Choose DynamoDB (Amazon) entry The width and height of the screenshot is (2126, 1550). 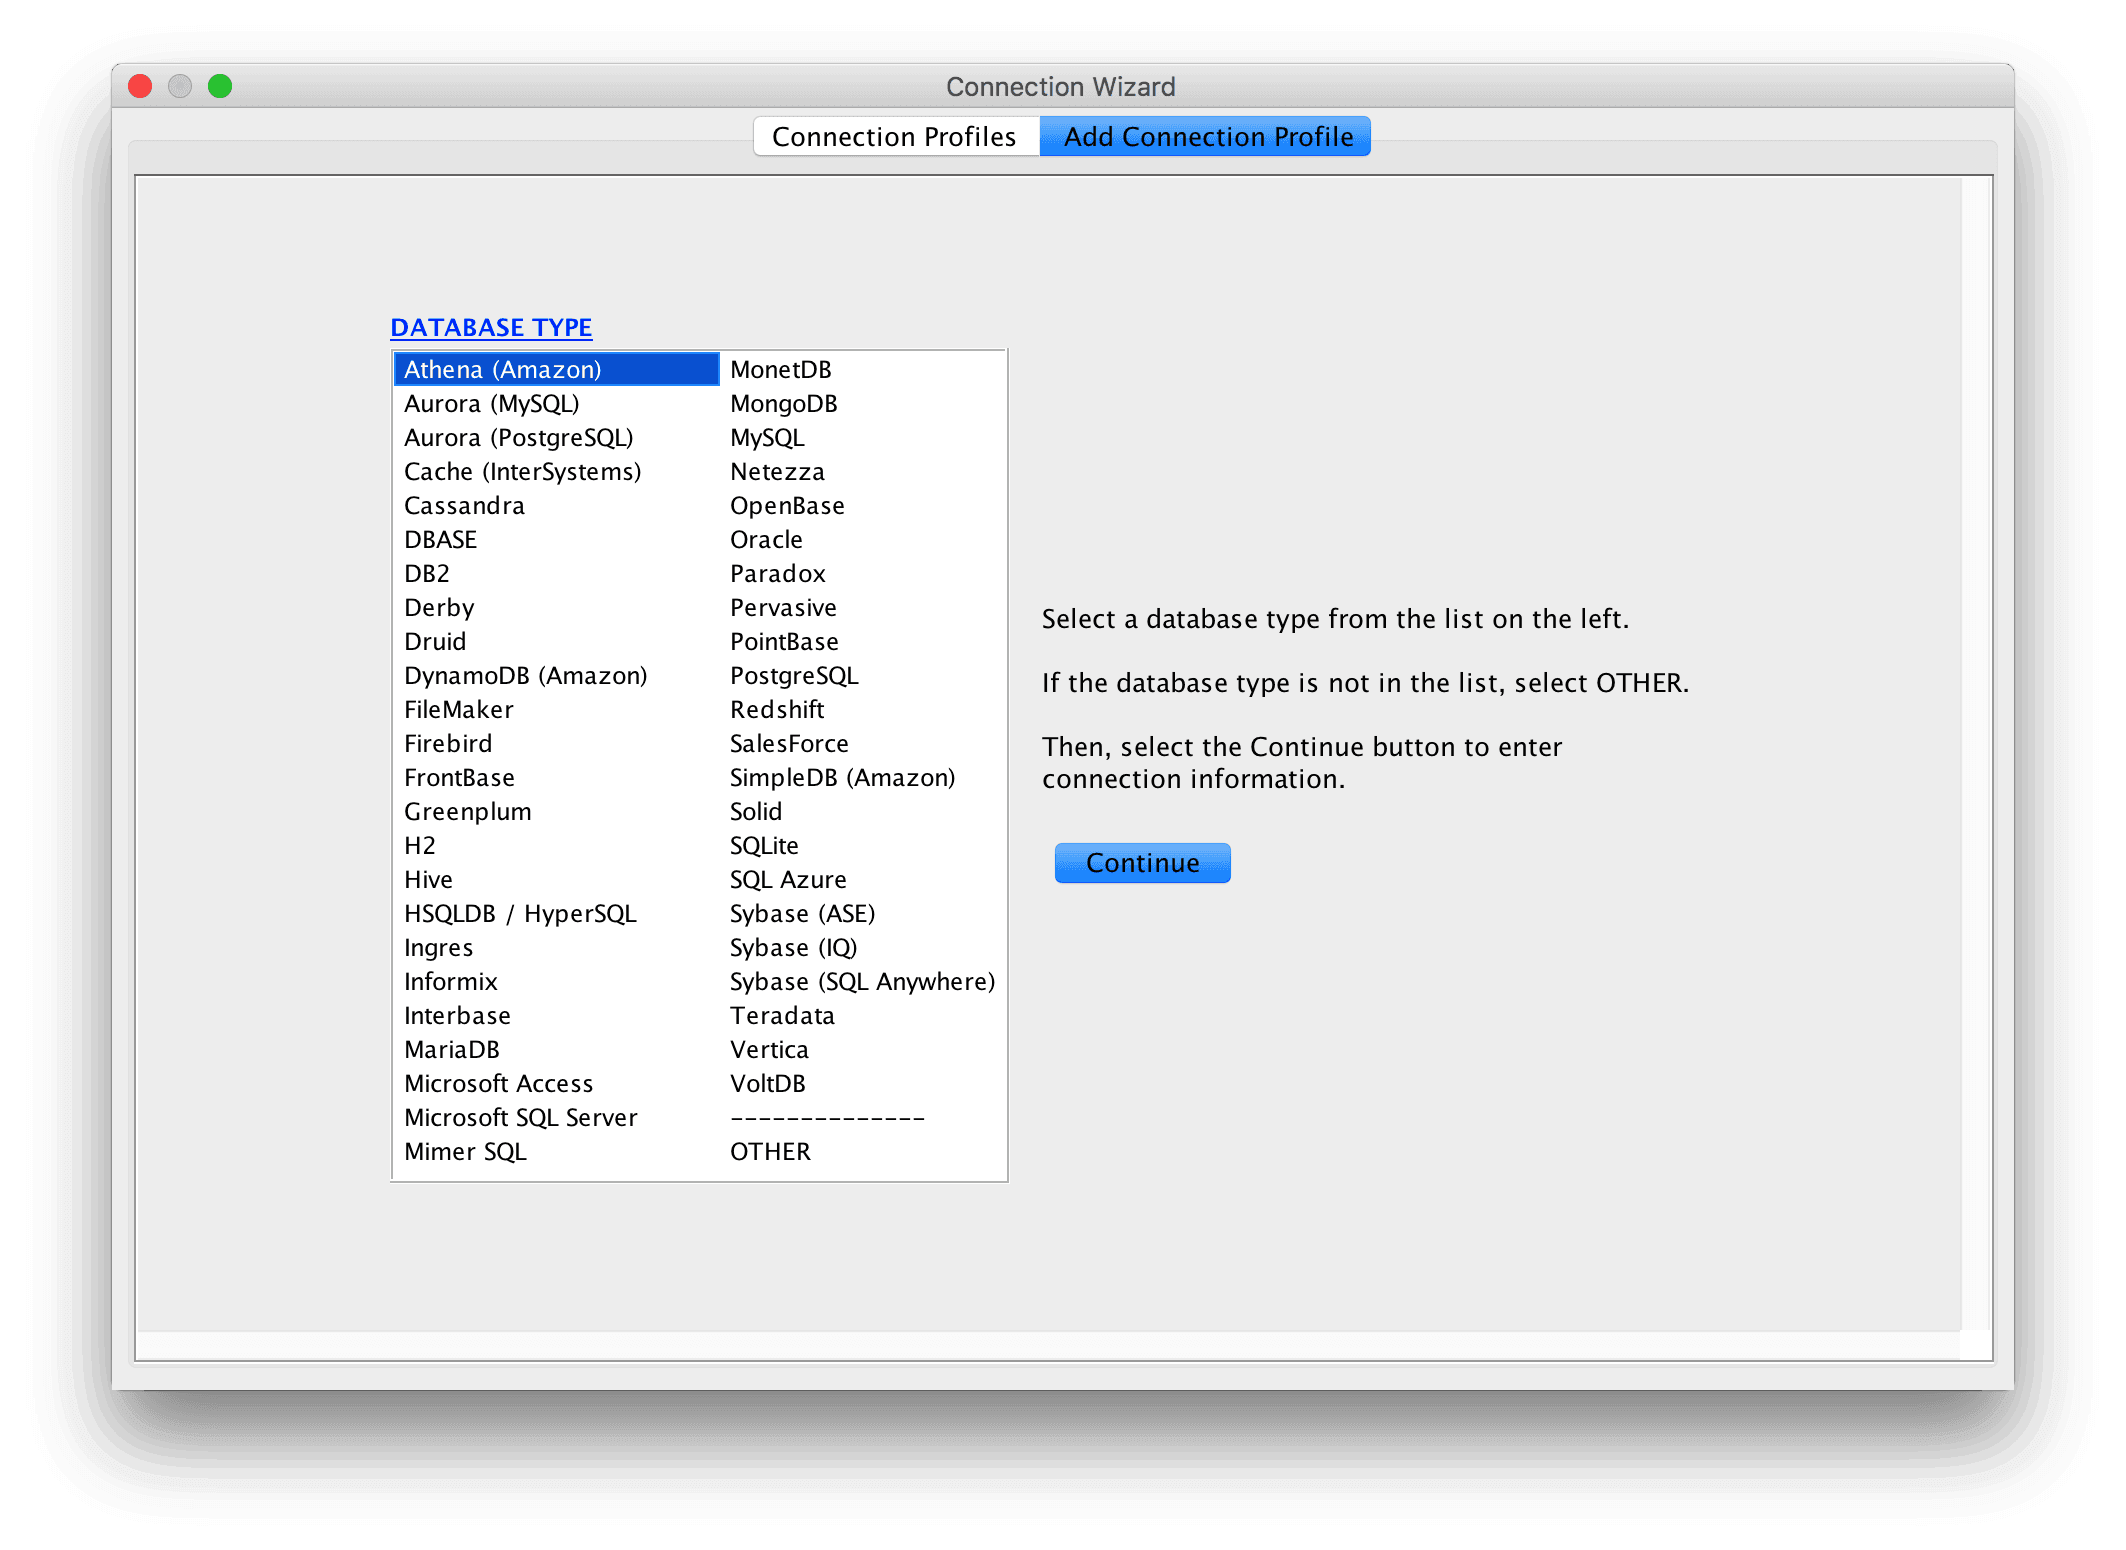557,675
